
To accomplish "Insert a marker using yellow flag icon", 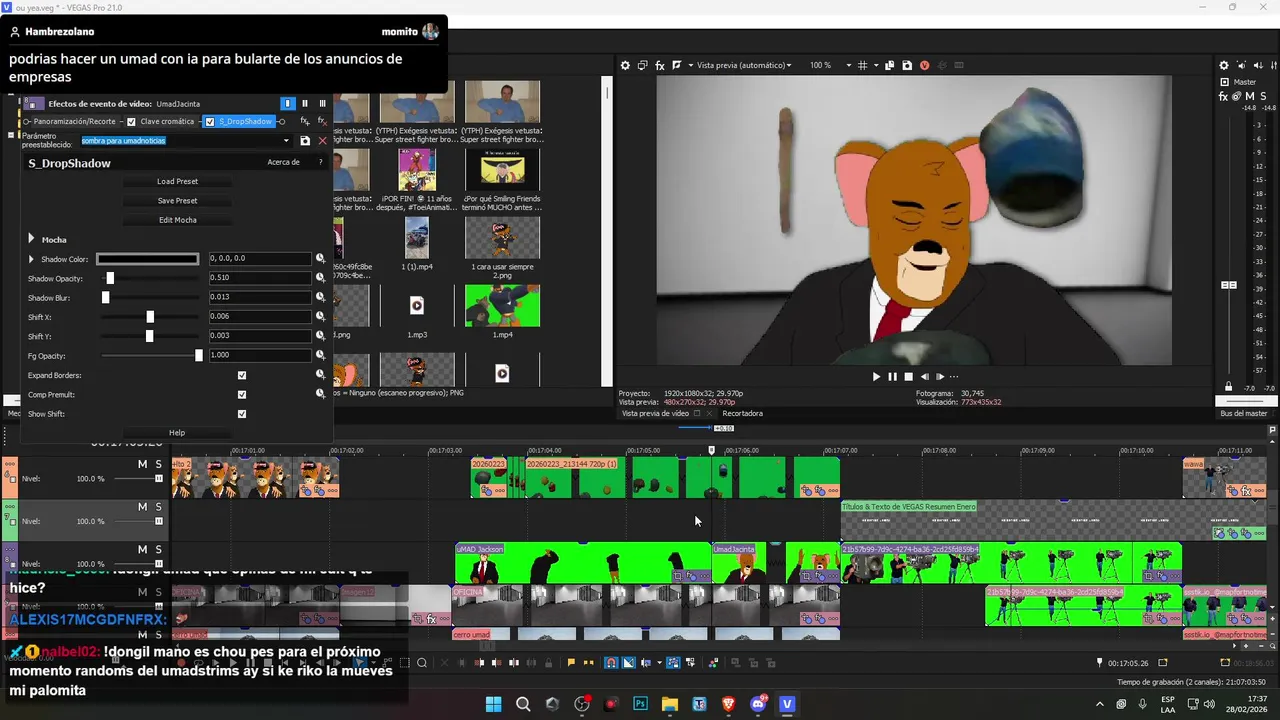I will [x=571, y=663].
